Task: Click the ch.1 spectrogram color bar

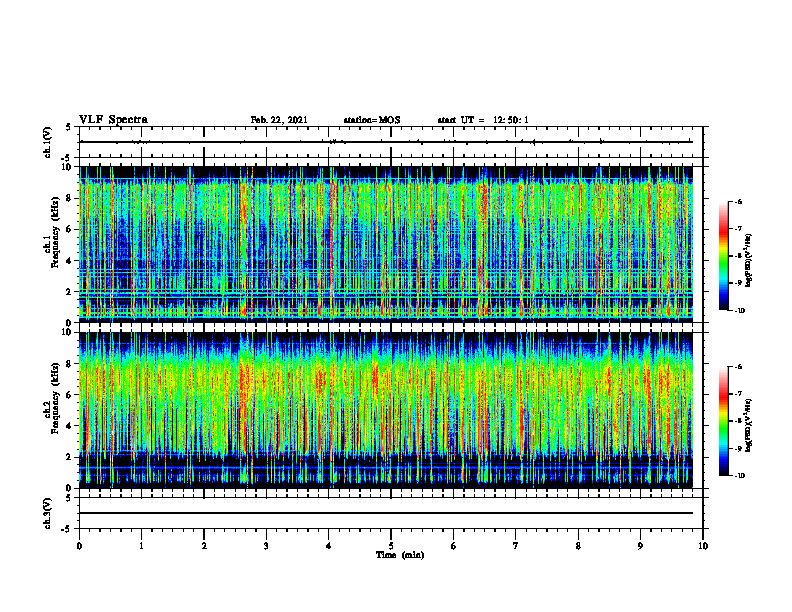Action: 724,256
